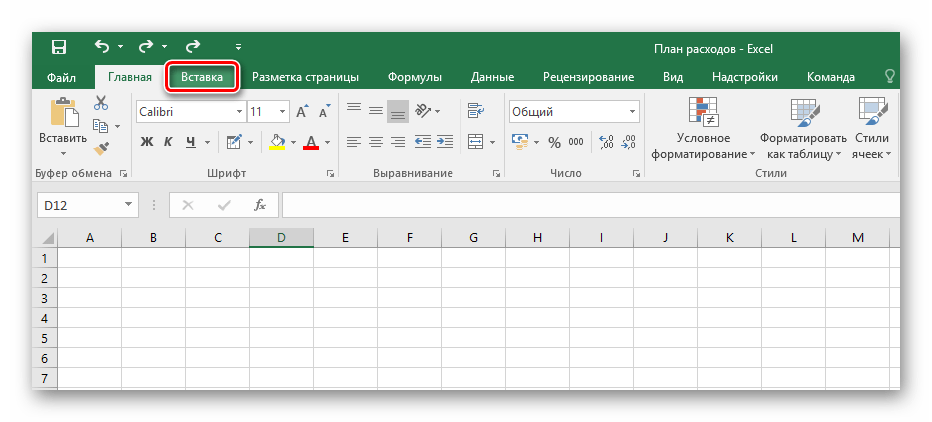Click the Insert Function fx icon
Image resolution: width=932 pixels, height=422 pixels.
tap(260, 205)
